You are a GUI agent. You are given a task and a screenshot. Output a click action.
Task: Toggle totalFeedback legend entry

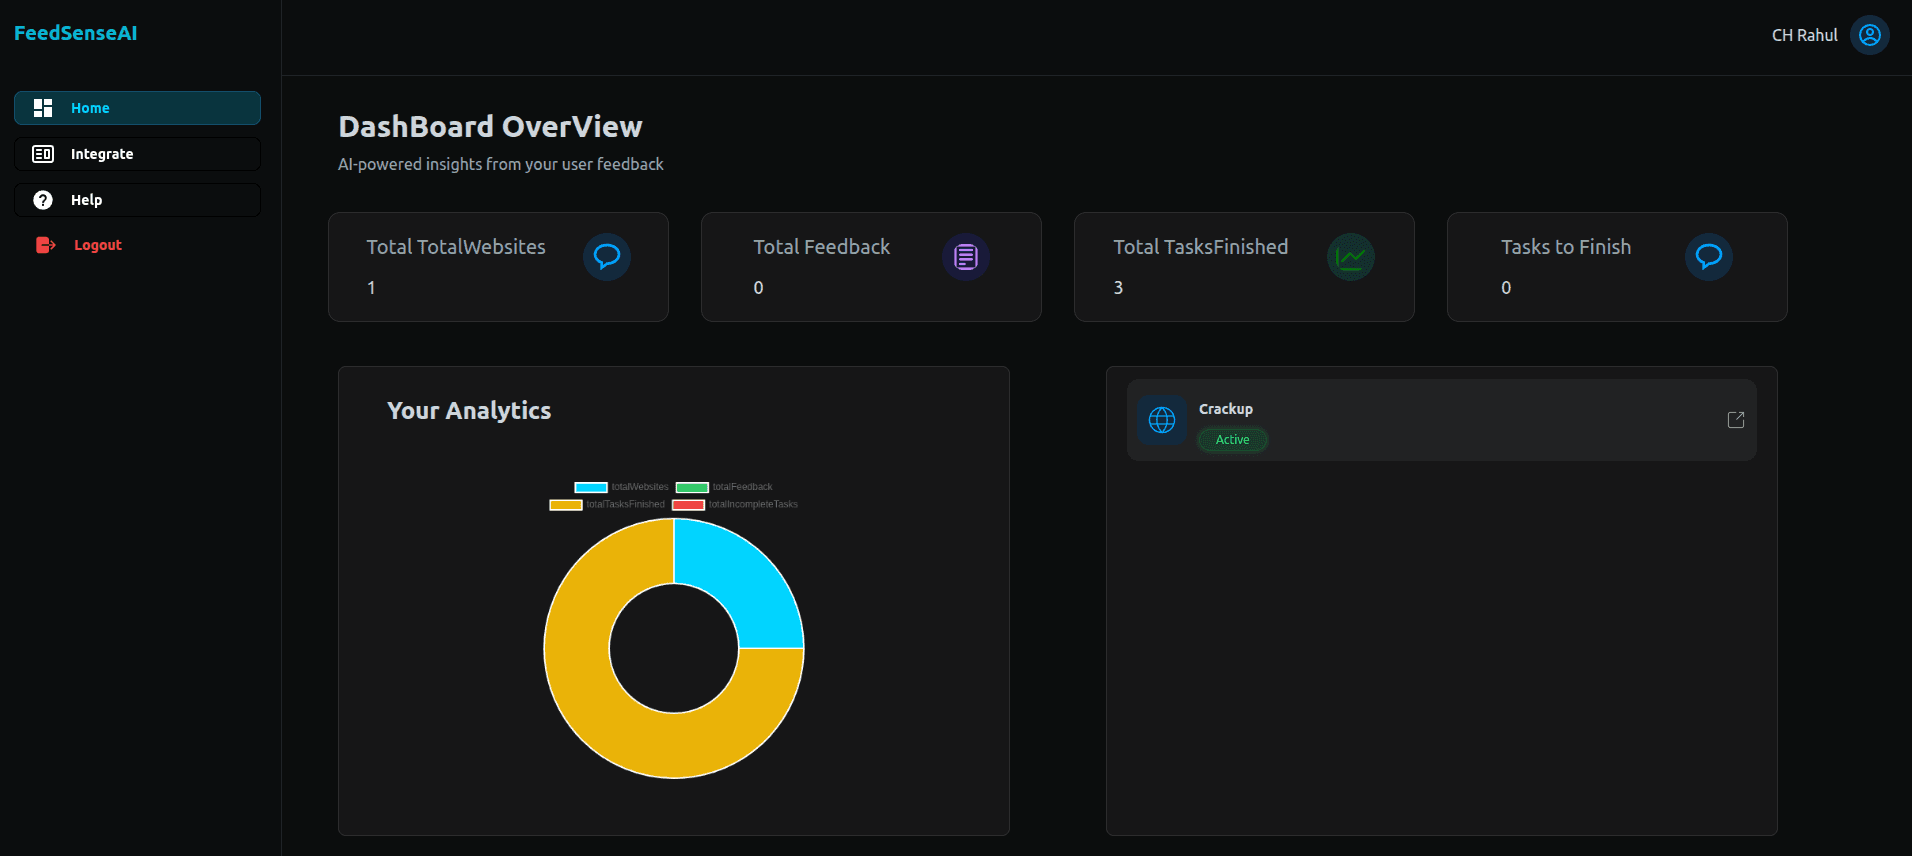coord(724,487)
